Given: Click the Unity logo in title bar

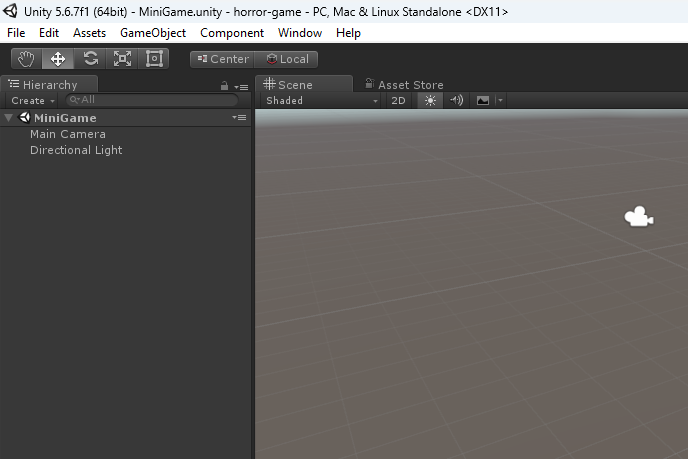Looking at the screenshot, I should pyautogui.click(x=10, y=11).
